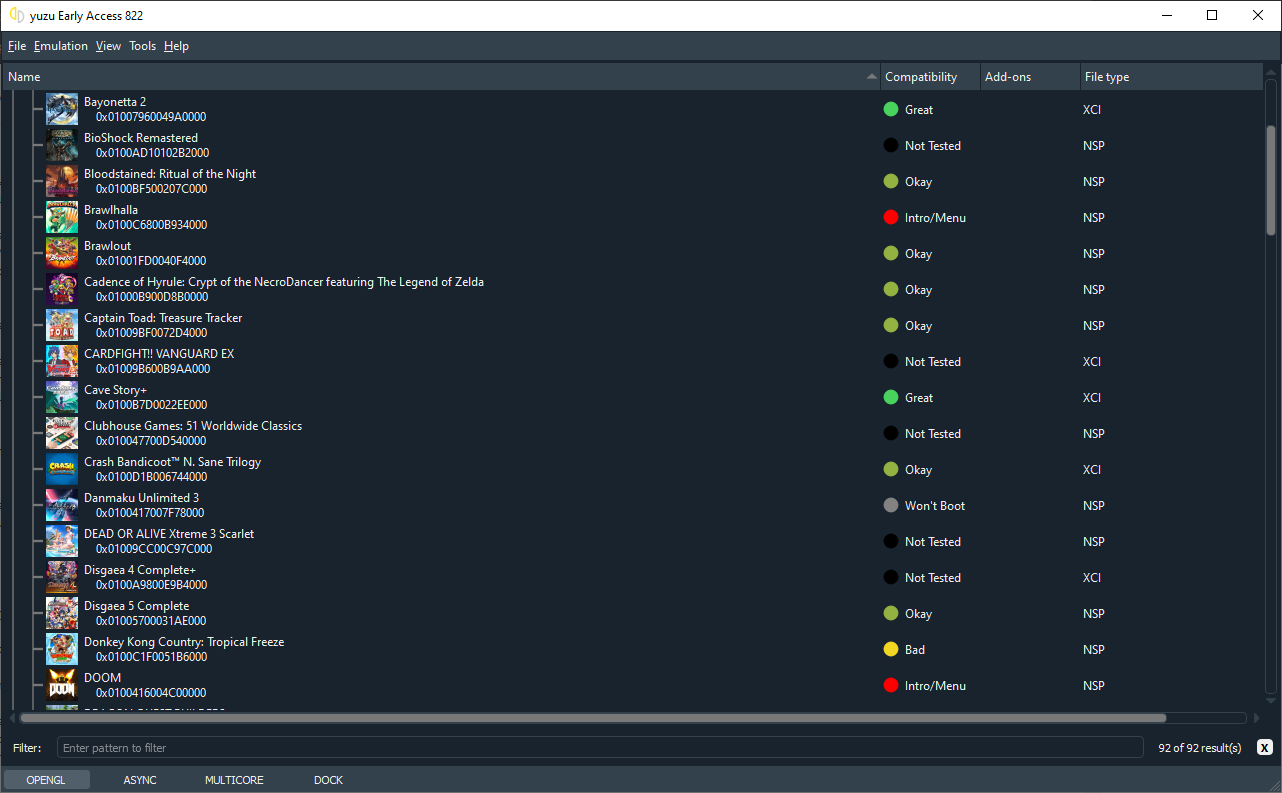1282x793 pixels.
Task: Select the Brawlhalla game icon
Action: click(62, 217)
